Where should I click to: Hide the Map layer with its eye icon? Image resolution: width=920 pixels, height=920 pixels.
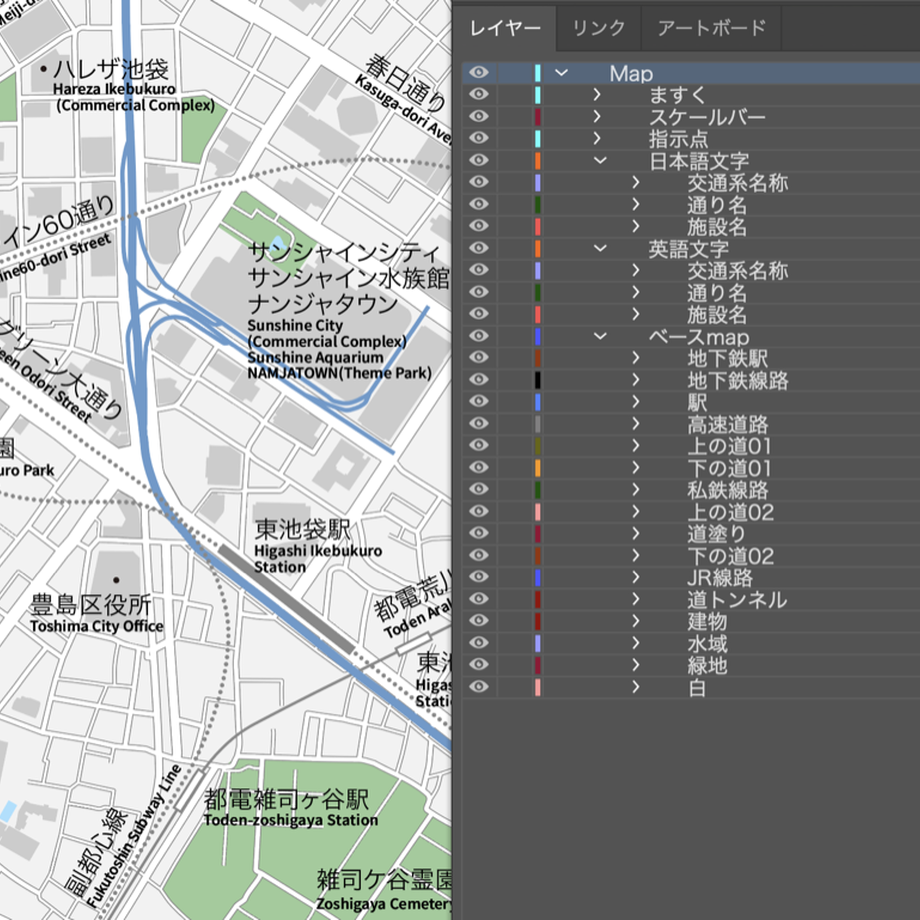(x=479, y=73)
